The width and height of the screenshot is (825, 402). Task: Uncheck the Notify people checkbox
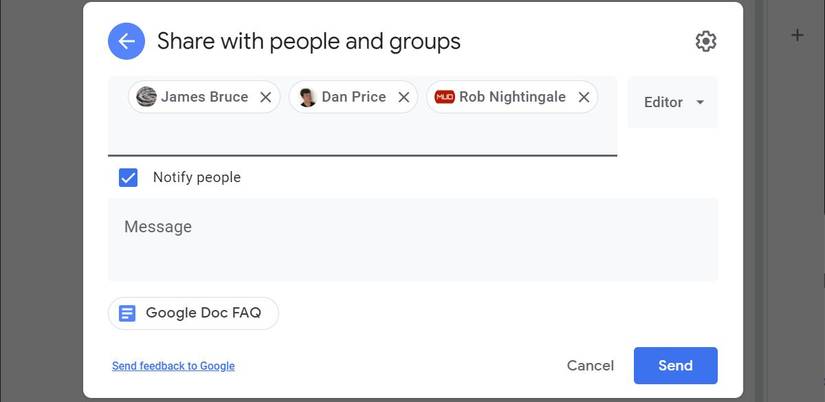tap(128, 177)
